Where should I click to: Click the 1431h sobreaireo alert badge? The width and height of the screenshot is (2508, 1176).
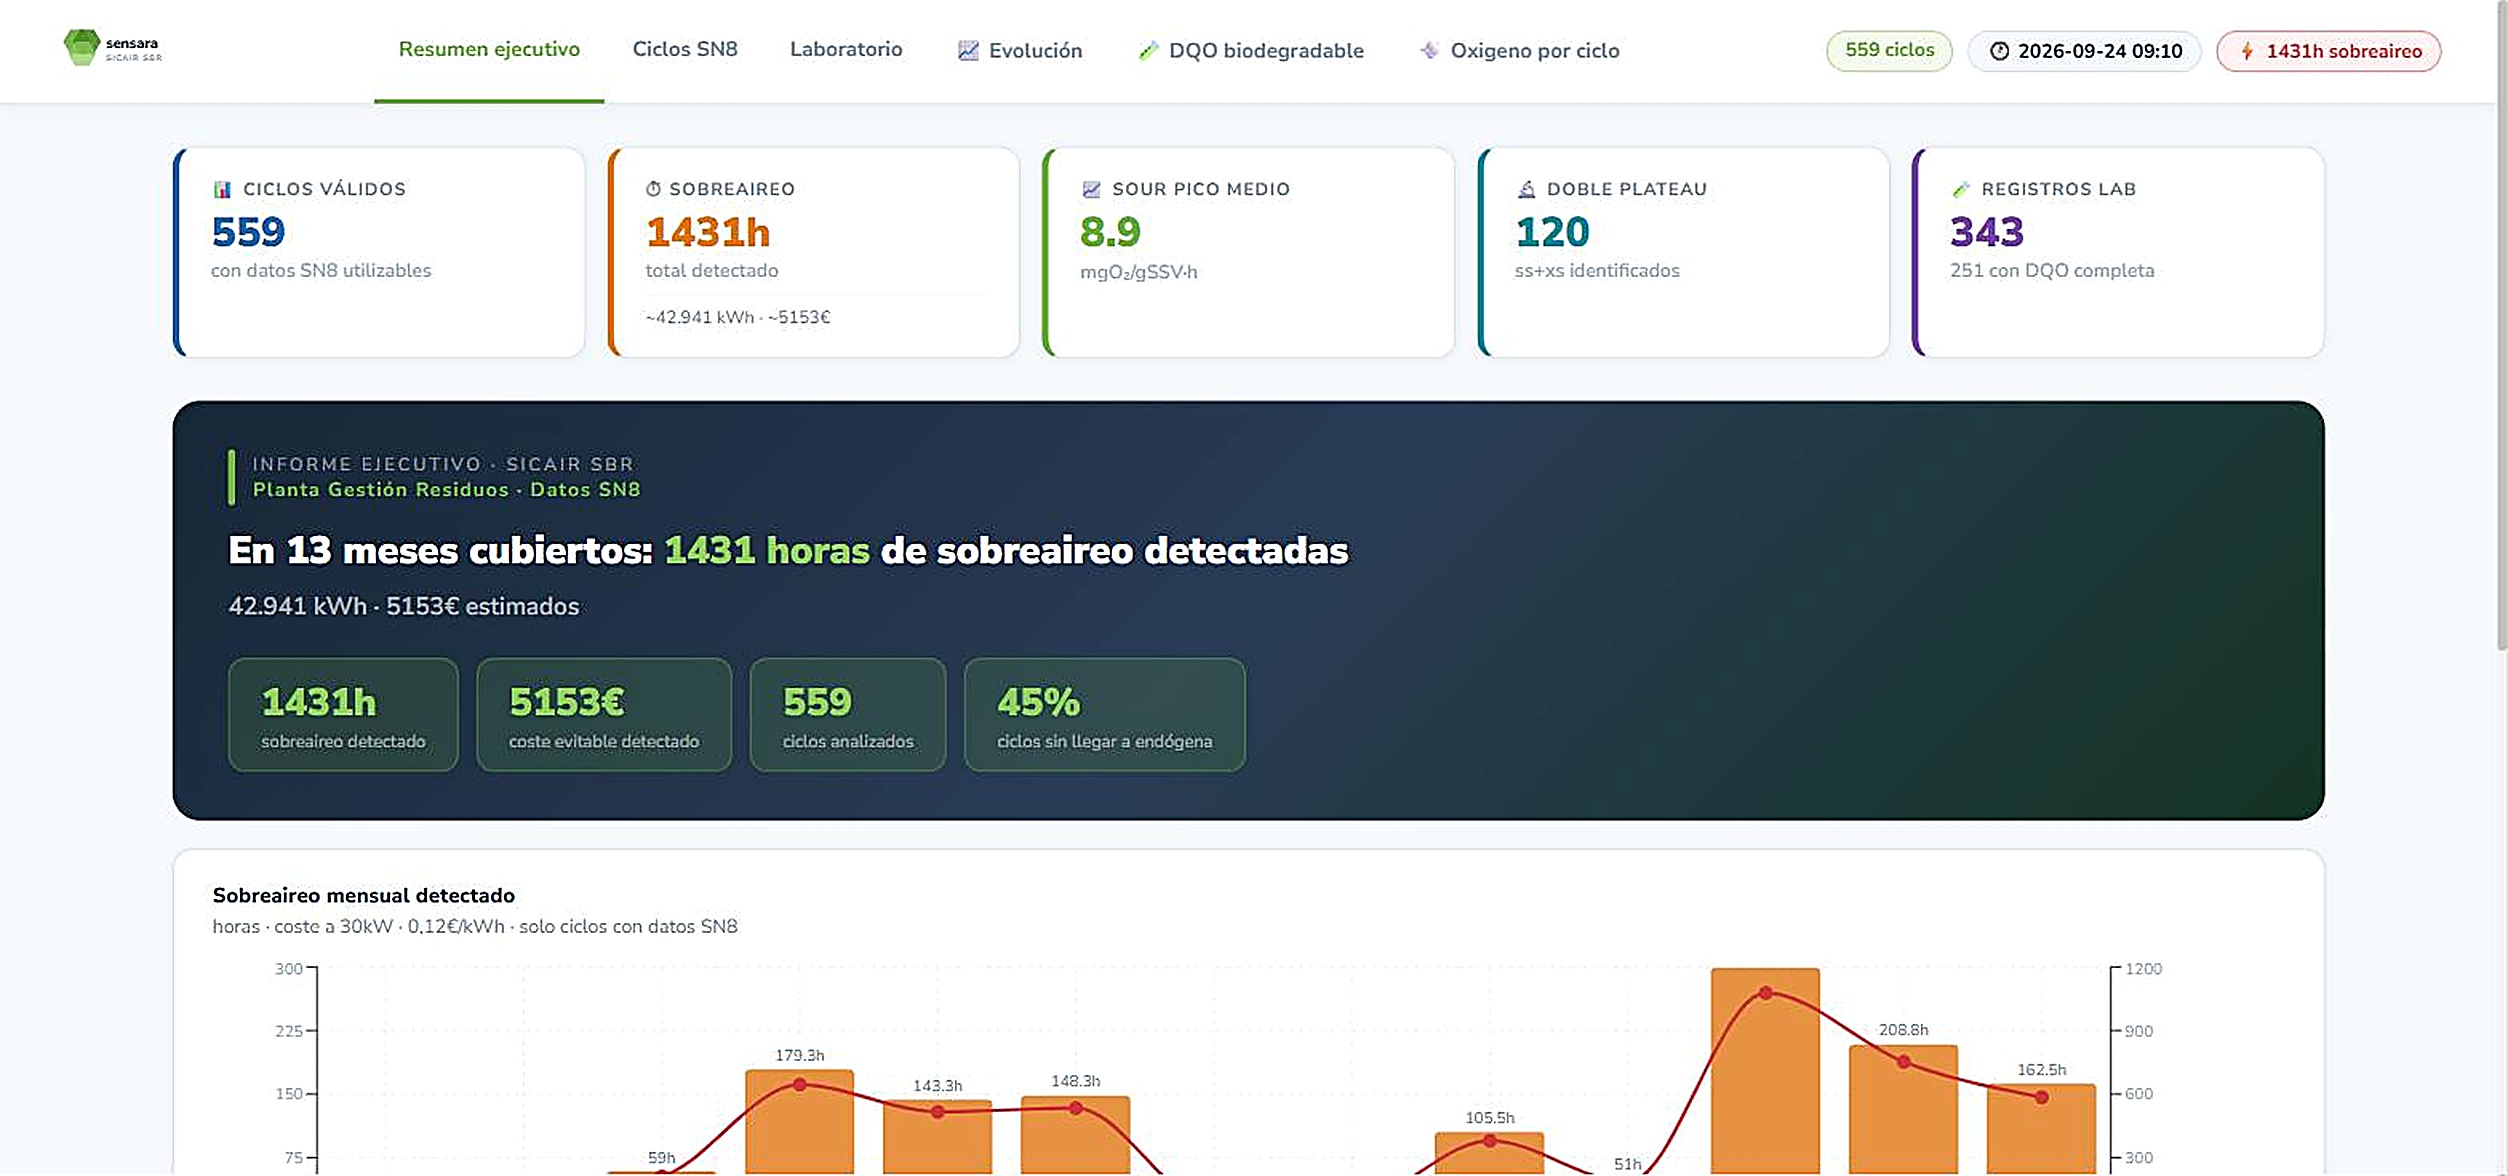(2329, 51)
